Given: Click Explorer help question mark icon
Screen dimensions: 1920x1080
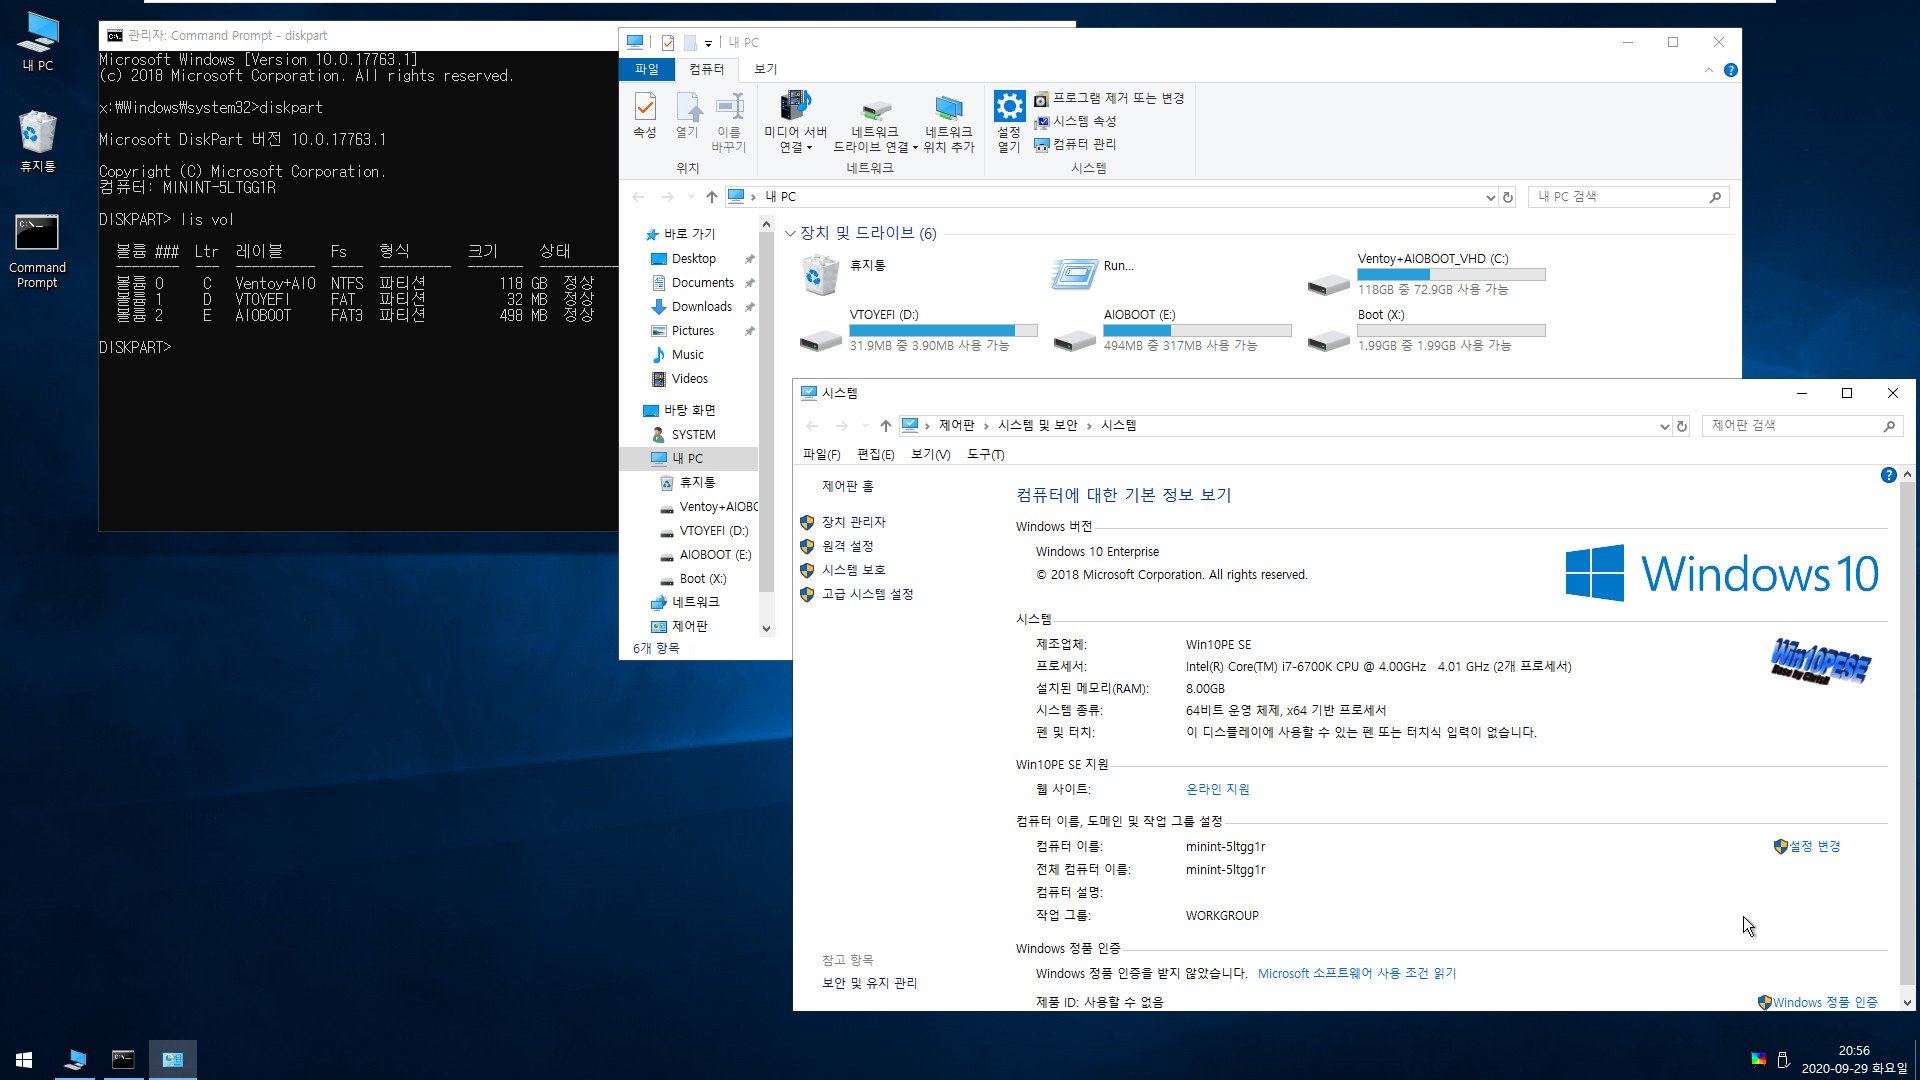Looking at the screenshot, I should (x=1731, y=70).
